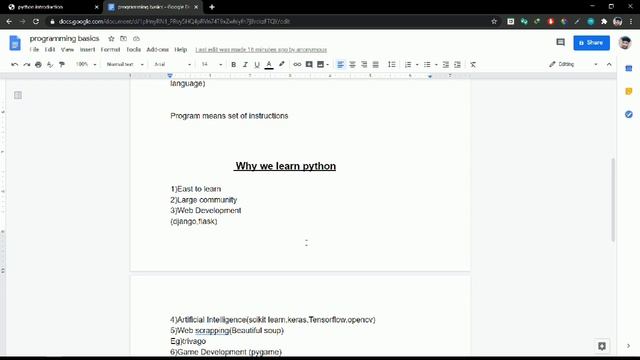
Task: Click the Share button
Action: (591, 43)
